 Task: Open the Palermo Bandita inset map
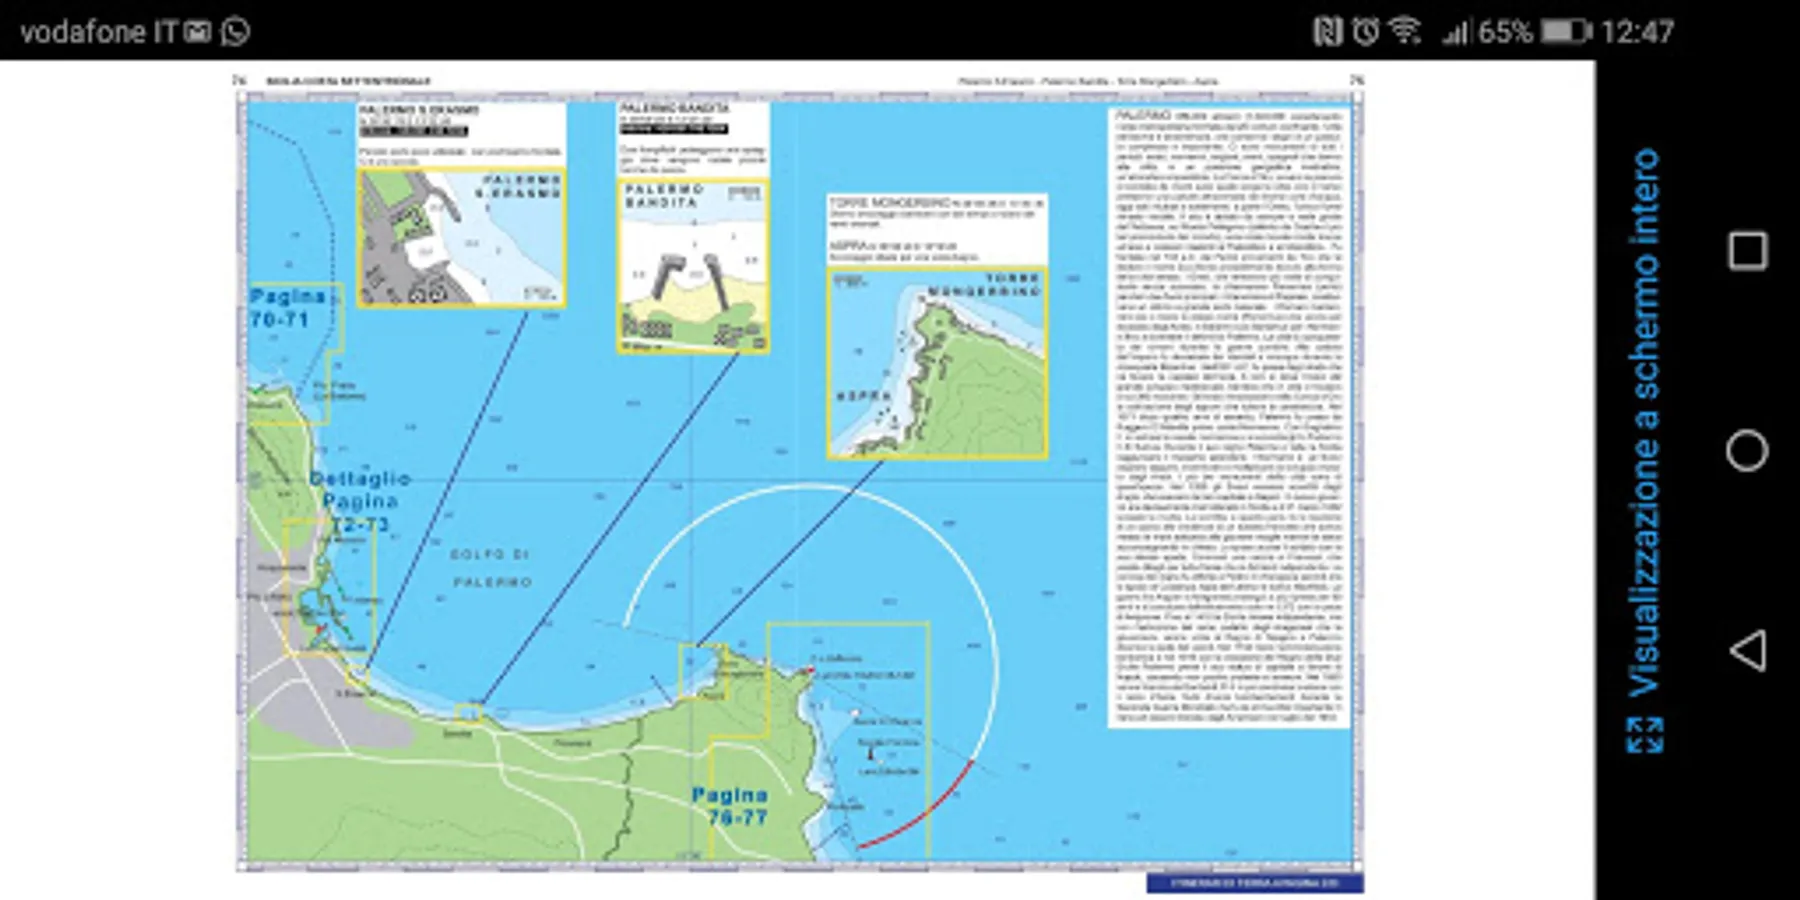(693, 266)
